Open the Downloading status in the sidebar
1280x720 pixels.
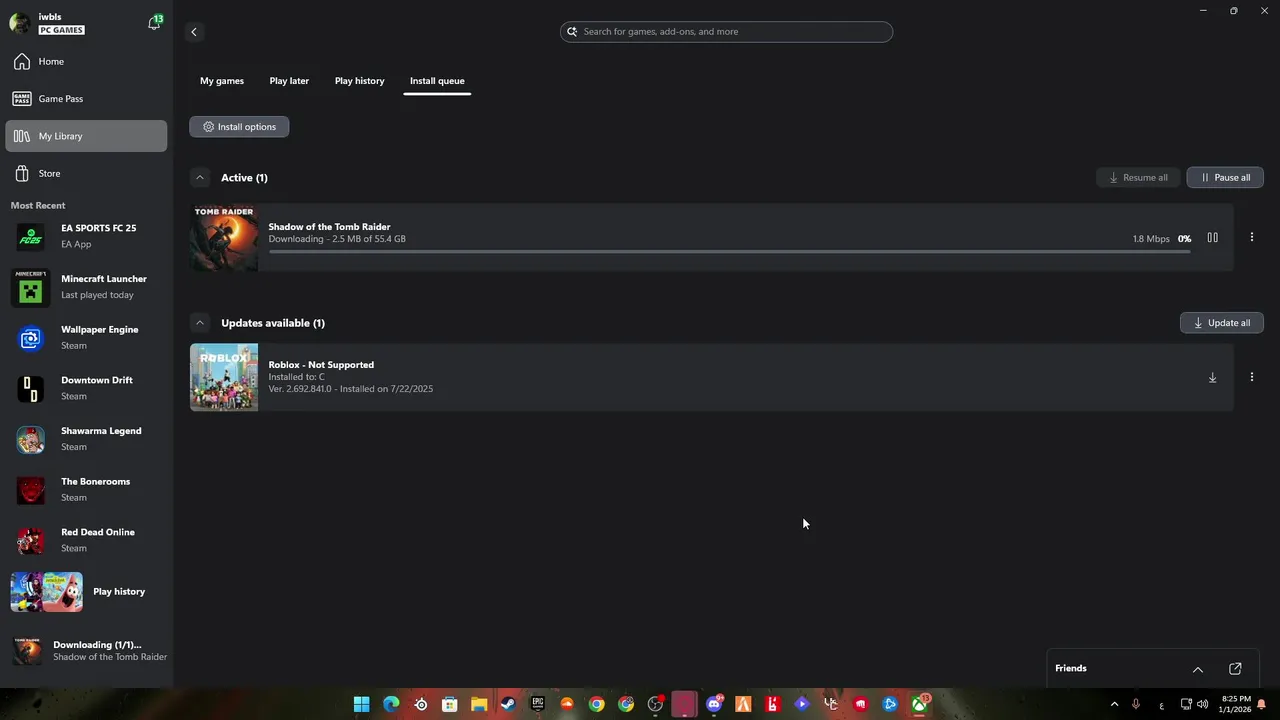tap(86, 651)
